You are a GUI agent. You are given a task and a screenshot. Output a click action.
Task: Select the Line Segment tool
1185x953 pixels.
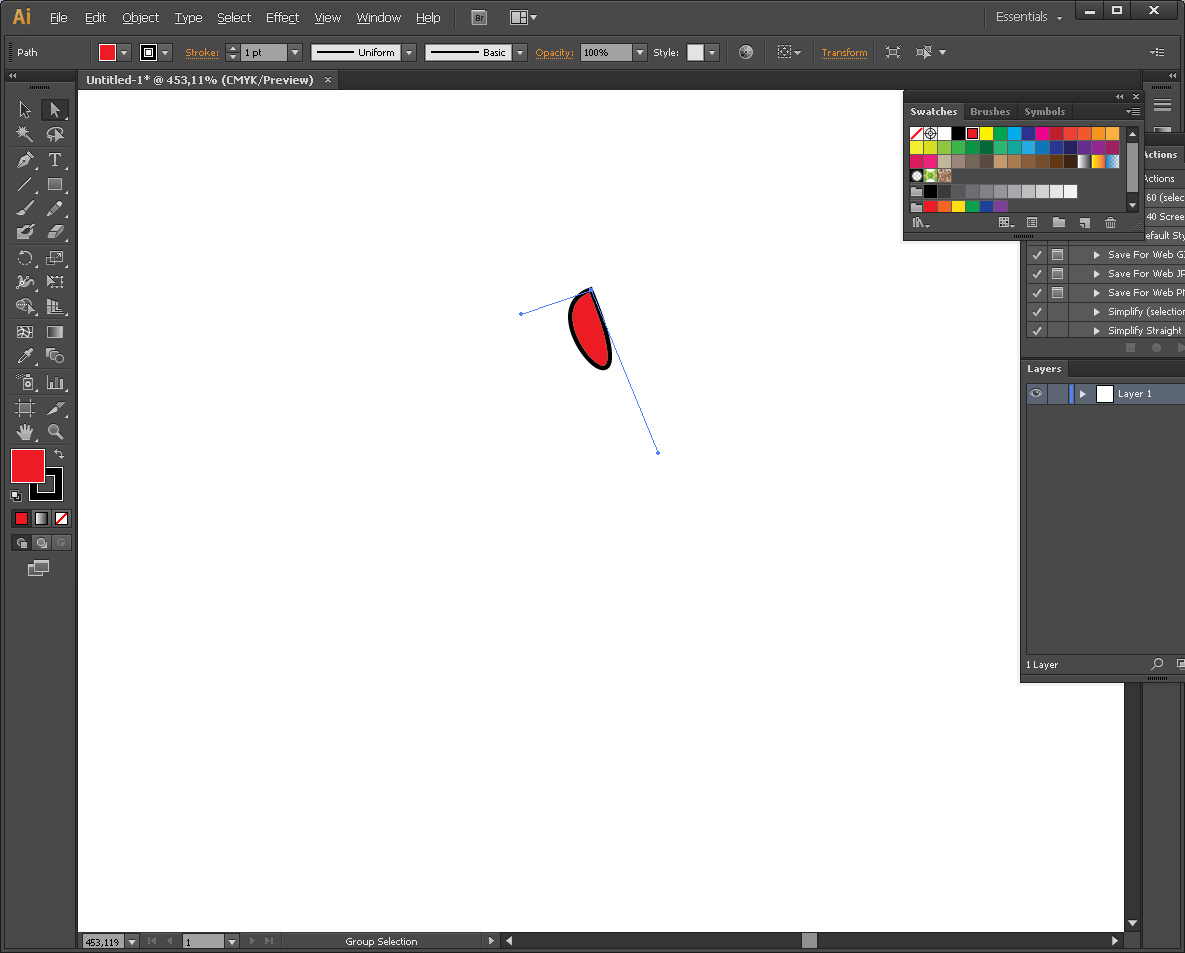(25, 184)
